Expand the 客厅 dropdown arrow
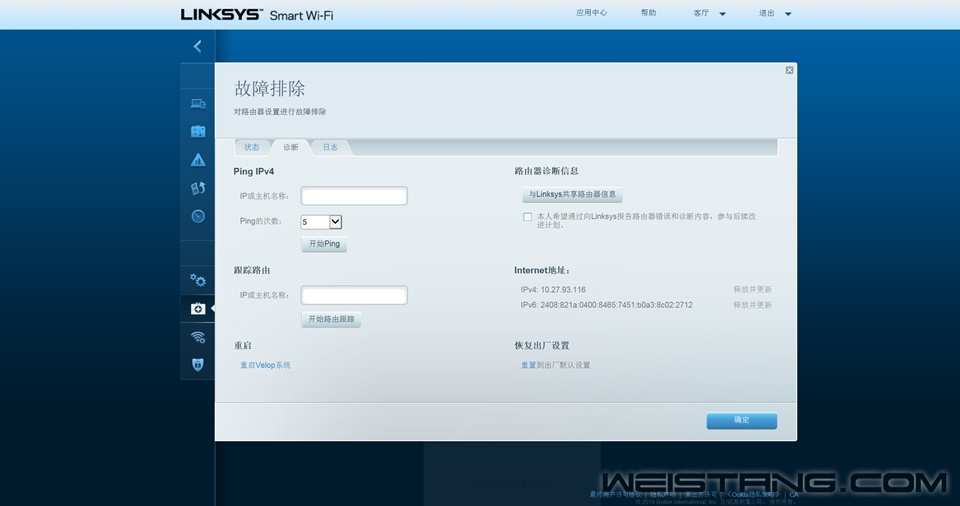 (723, 14)
